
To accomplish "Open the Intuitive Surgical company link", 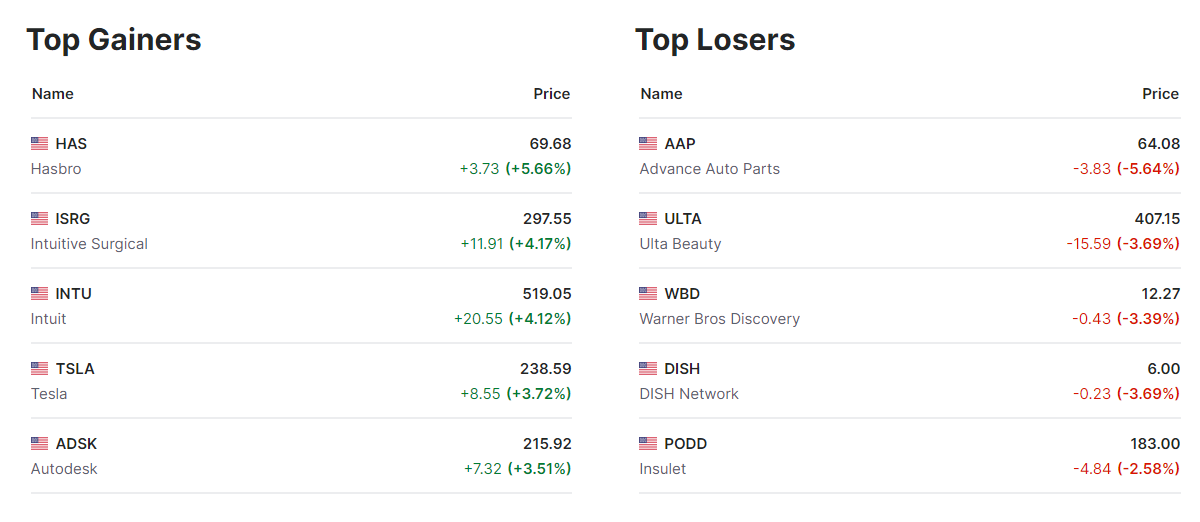I will (89, 244).
